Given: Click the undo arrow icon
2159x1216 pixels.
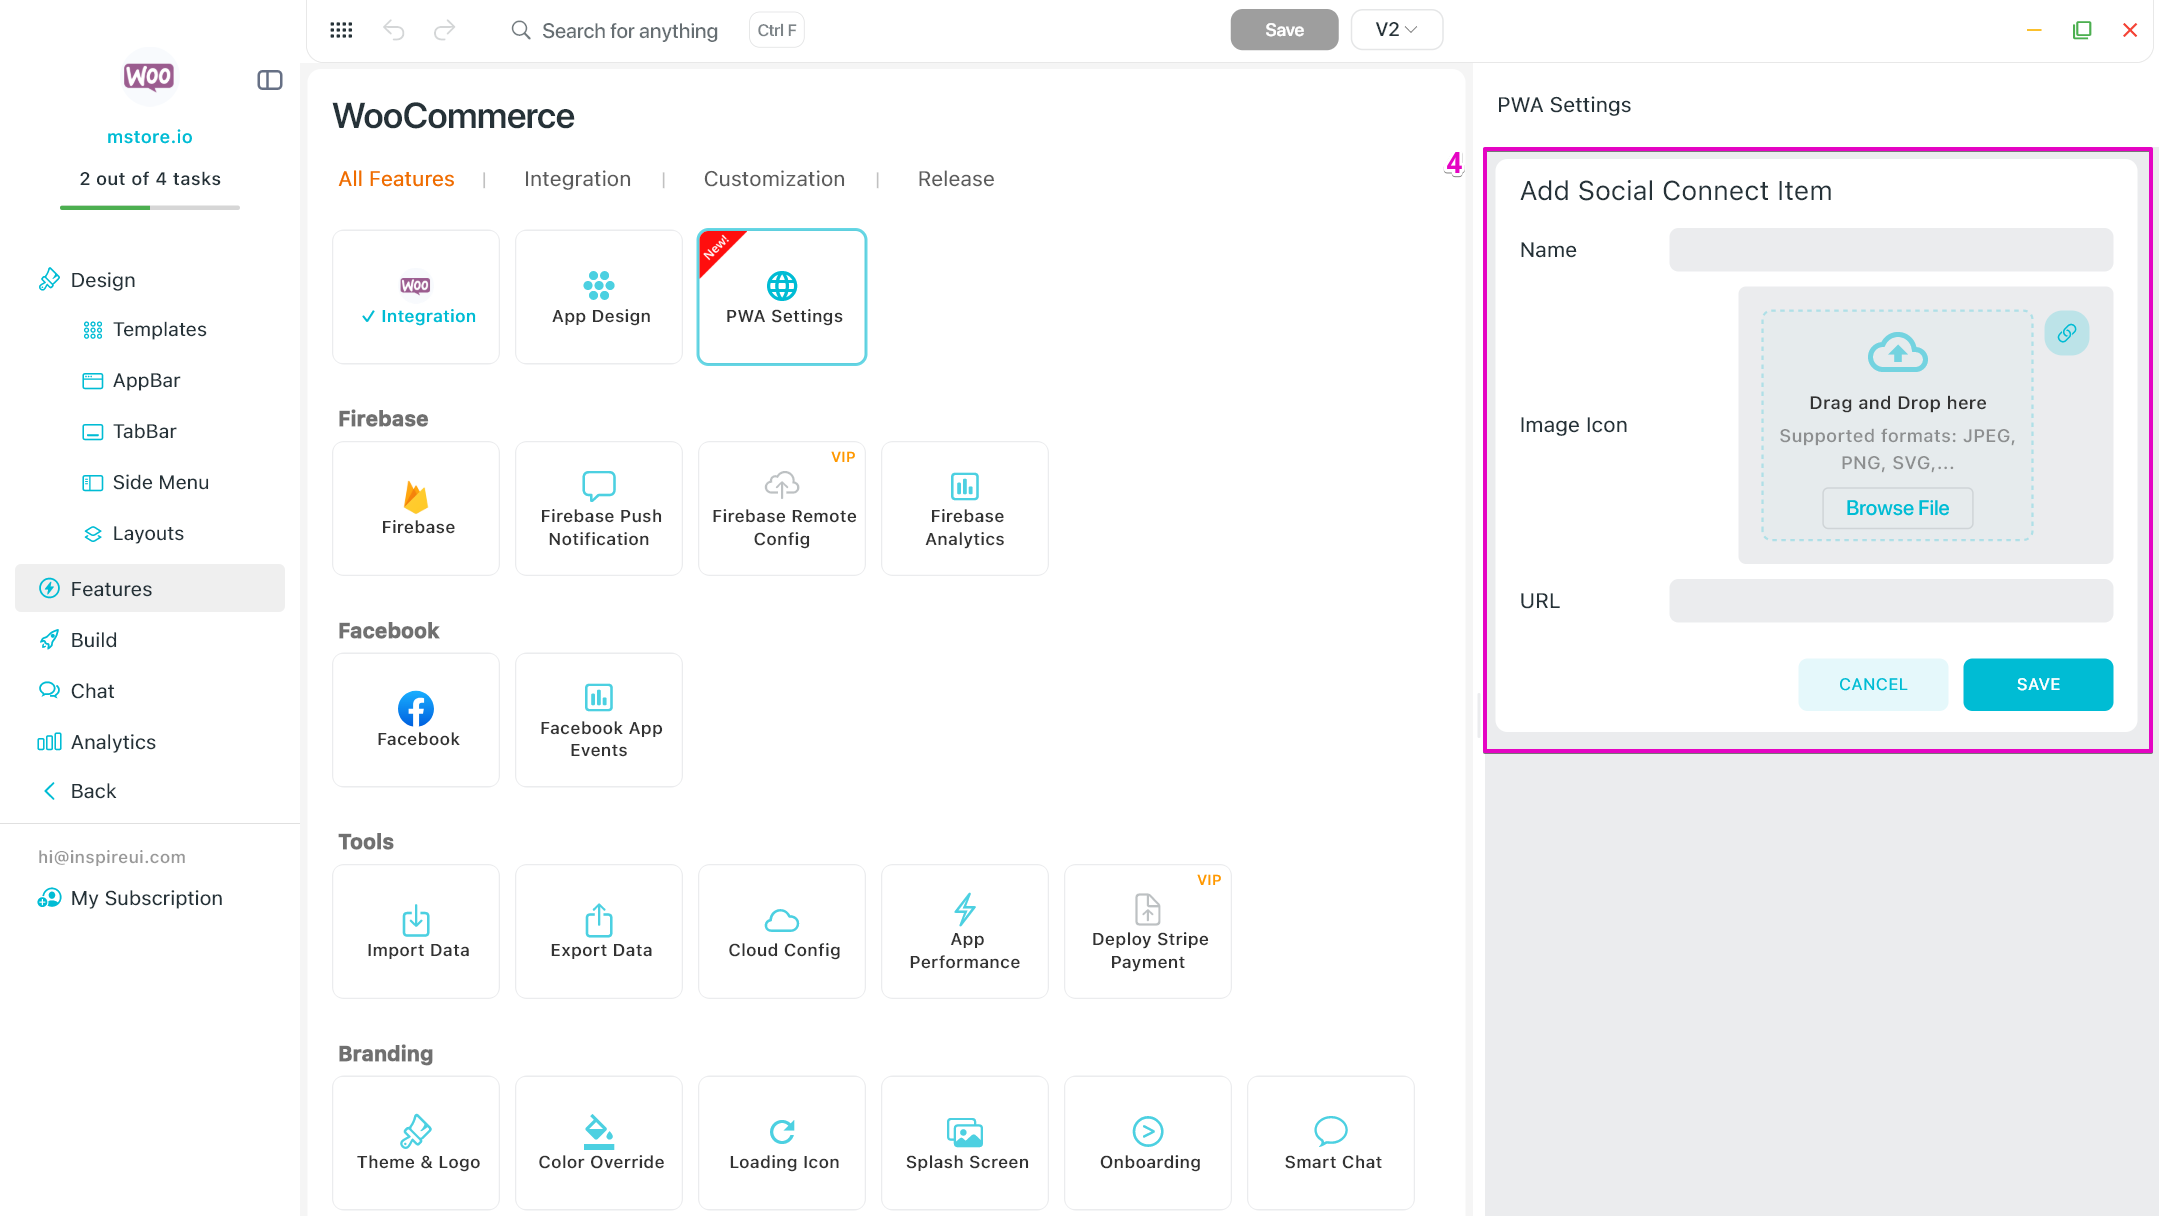Looking at the screenshot, I should (394, 30).
